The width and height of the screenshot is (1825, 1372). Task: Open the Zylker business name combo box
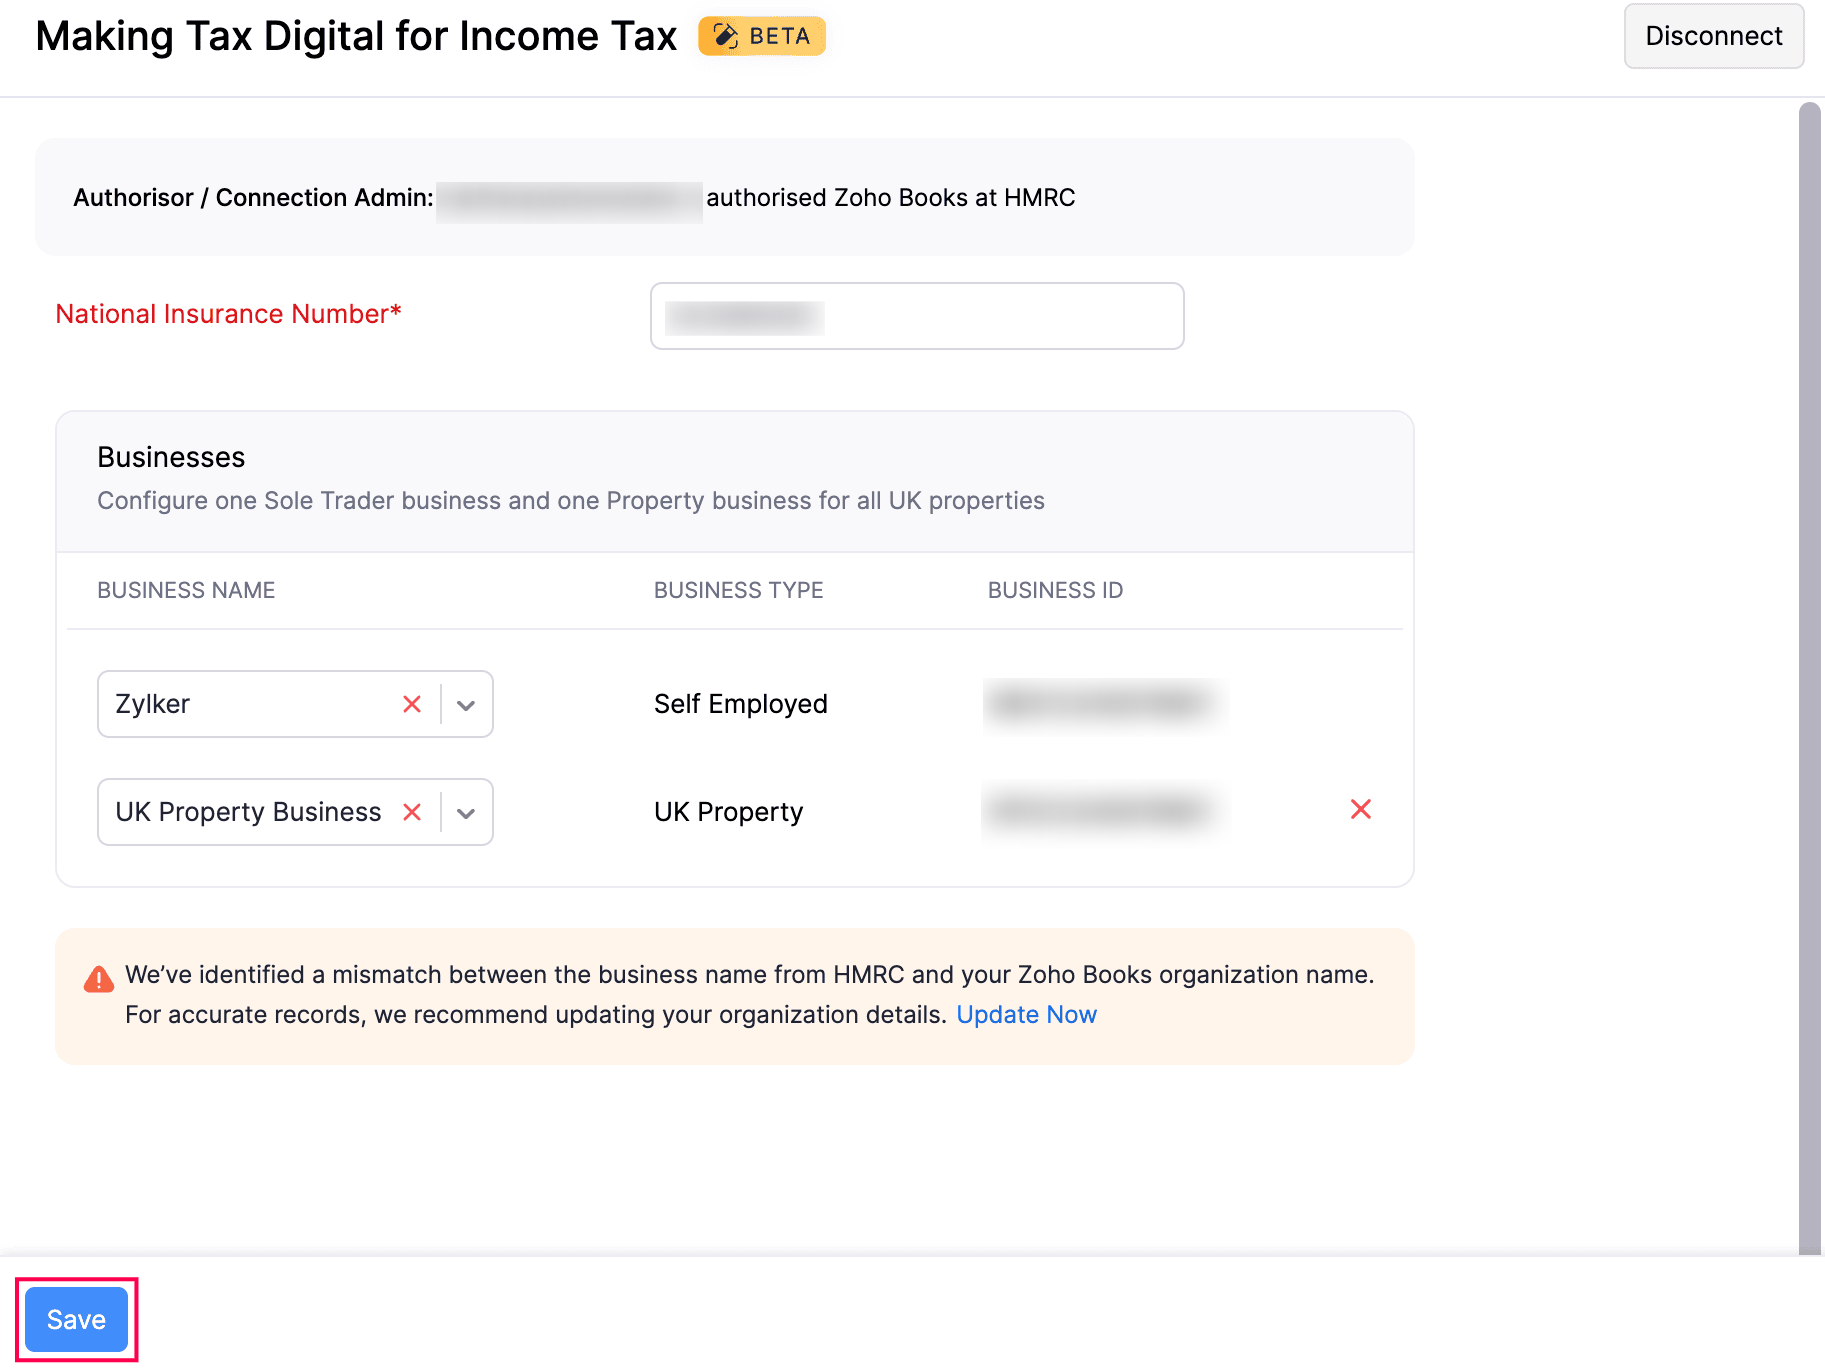(250, 704)
